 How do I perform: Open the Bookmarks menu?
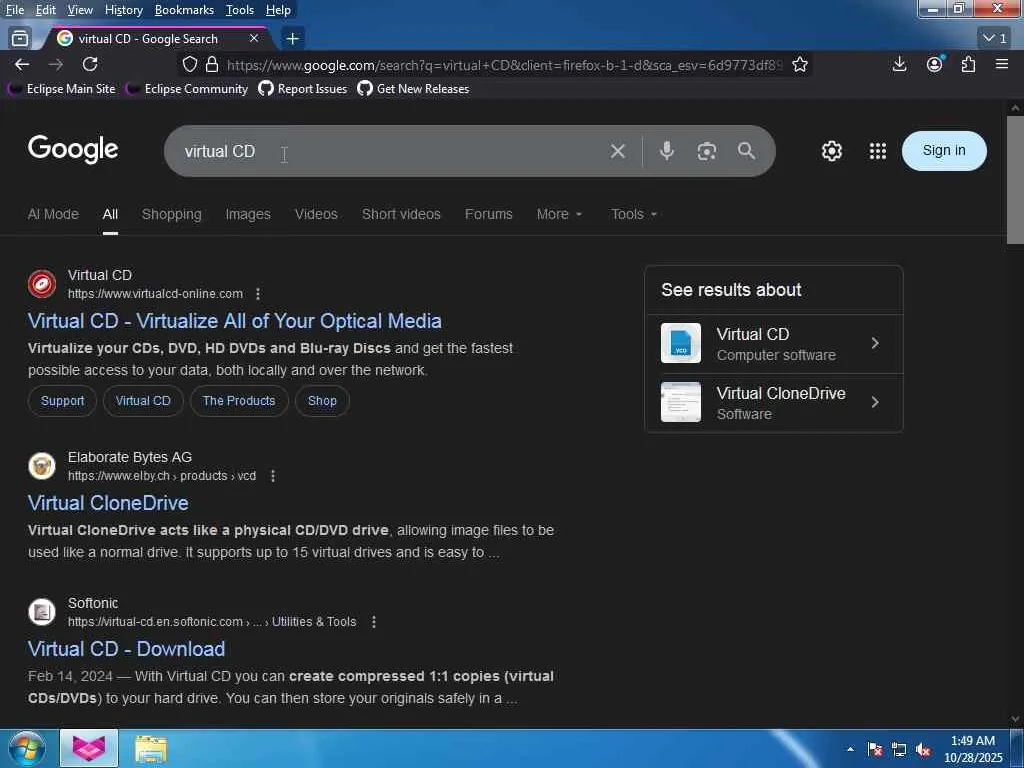pyautogui.click(x=184, y=10)
